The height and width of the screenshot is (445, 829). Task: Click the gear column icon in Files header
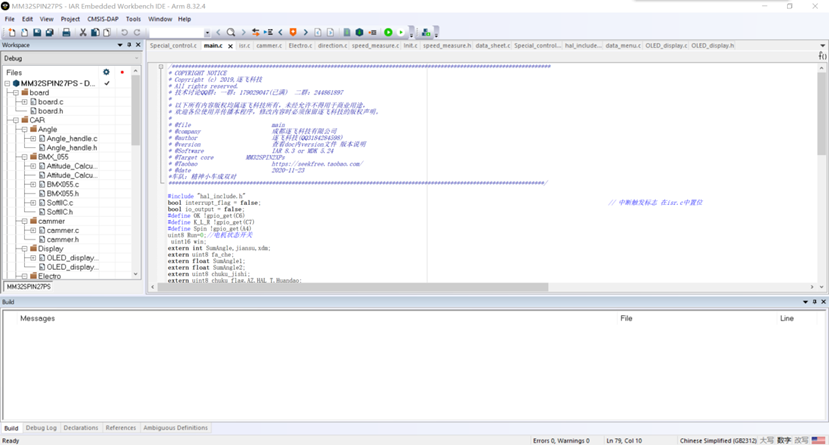[x=106, y=72]
